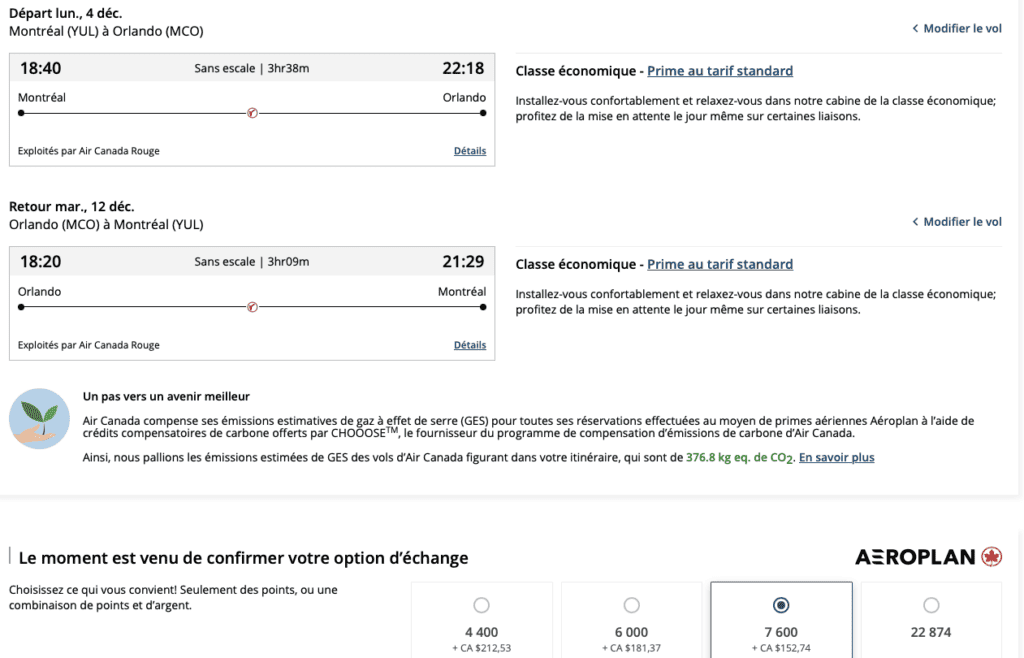Select the 4 400 points radio option

click(482, 605)
